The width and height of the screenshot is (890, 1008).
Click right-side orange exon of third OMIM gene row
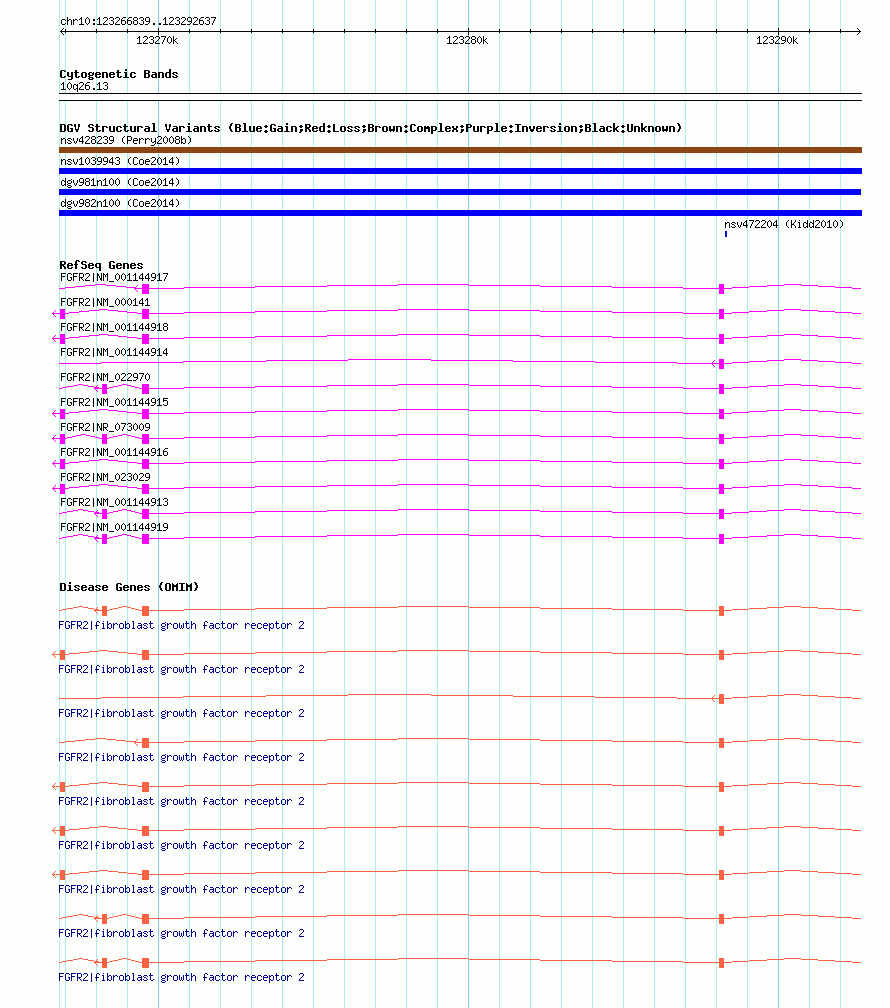(722, 699)
